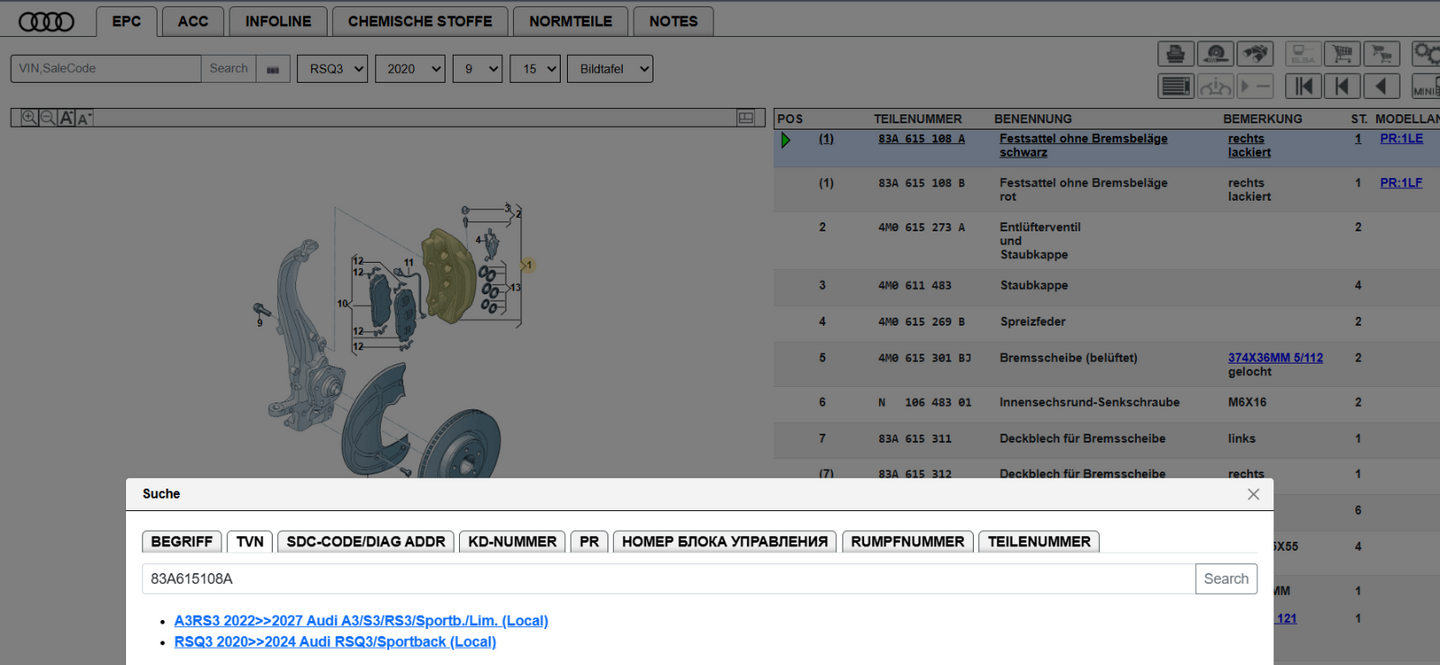
Task: Open the NOTES tab
Action: [x=673, y=21]
